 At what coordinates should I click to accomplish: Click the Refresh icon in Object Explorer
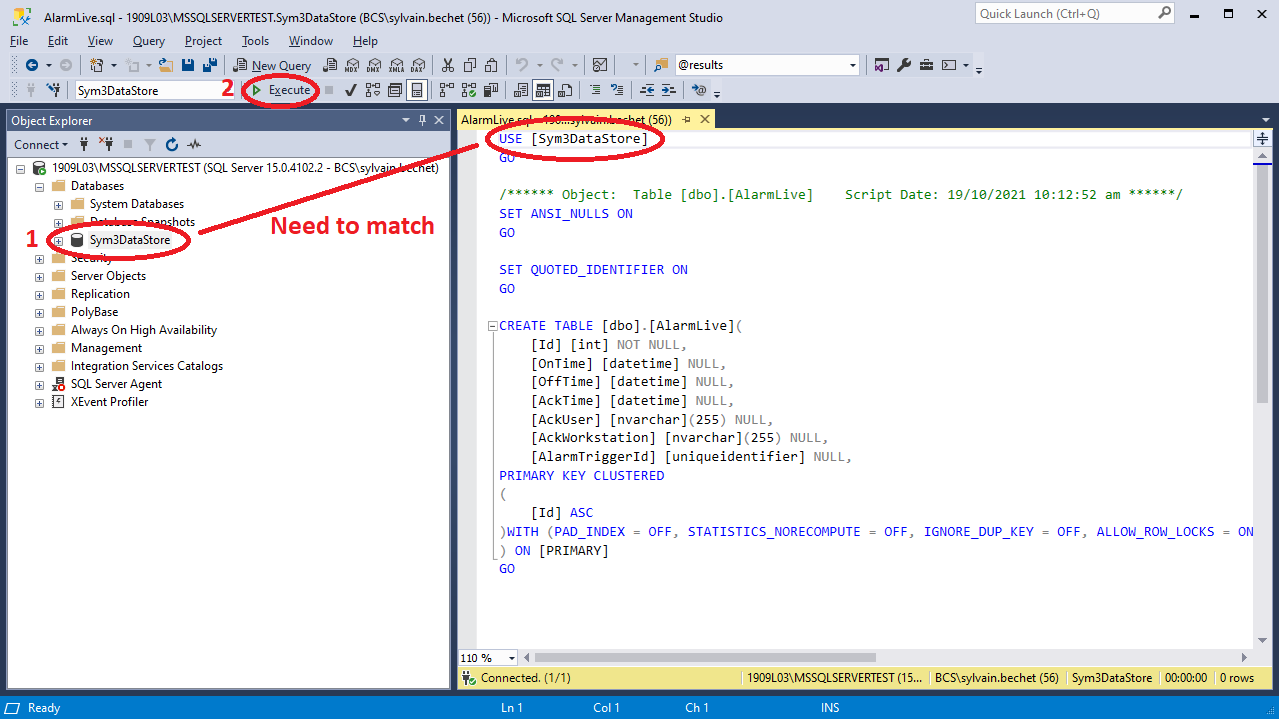[x=172, y=144]
